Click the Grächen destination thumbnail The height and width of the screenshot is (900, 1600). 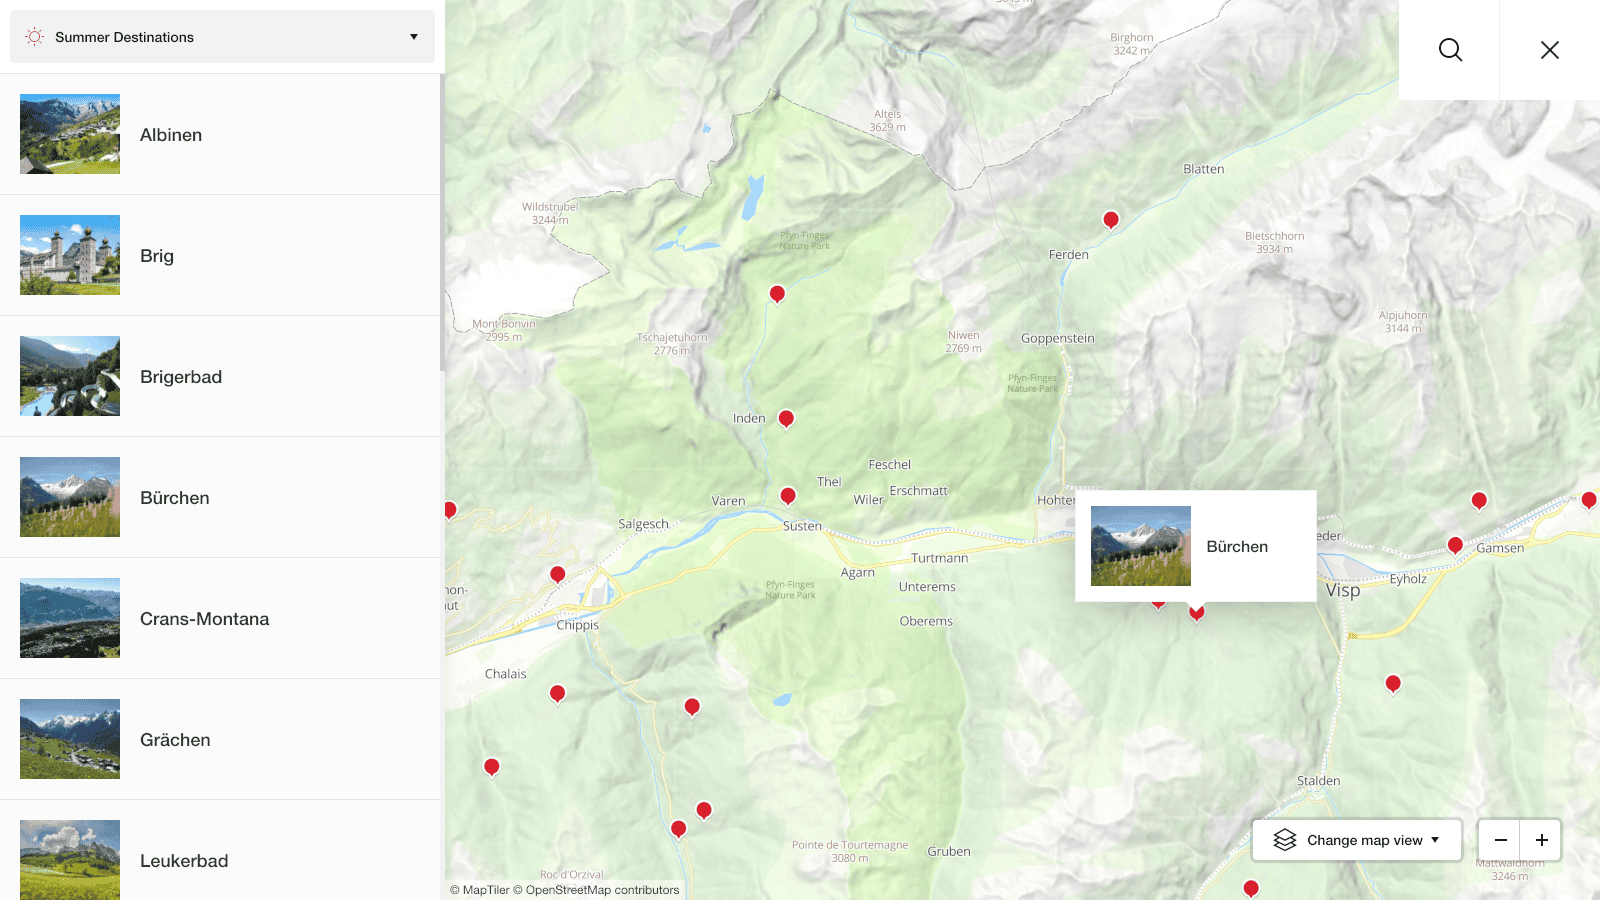click(69, 739)
